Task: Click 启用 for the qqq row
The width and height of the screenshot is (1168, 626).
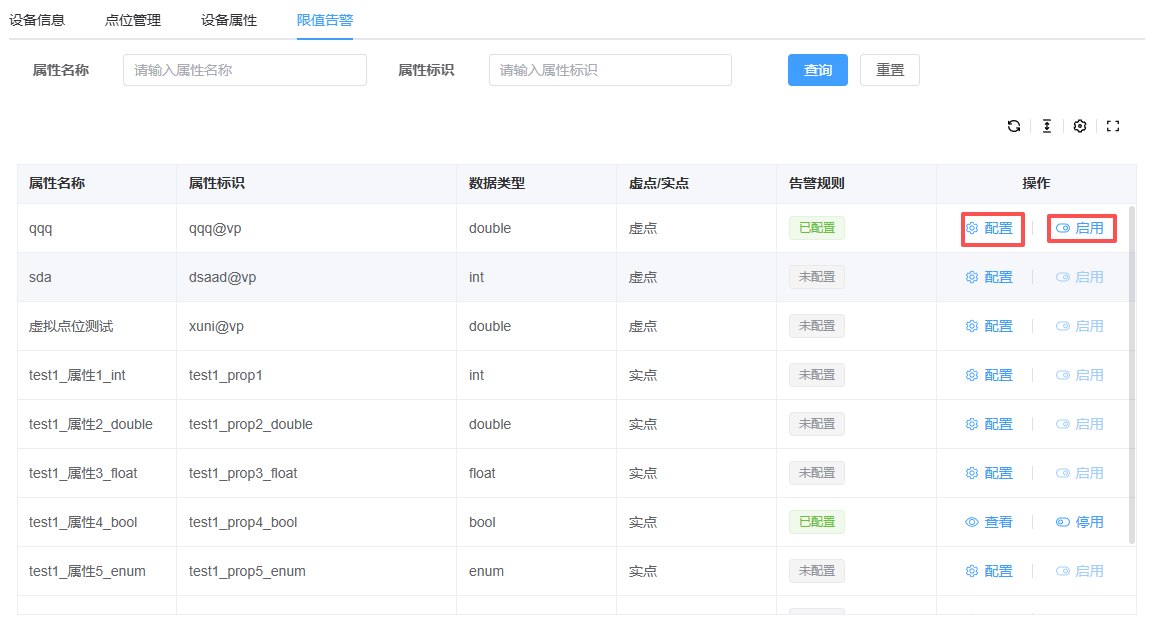Action: coord(1080,228)
